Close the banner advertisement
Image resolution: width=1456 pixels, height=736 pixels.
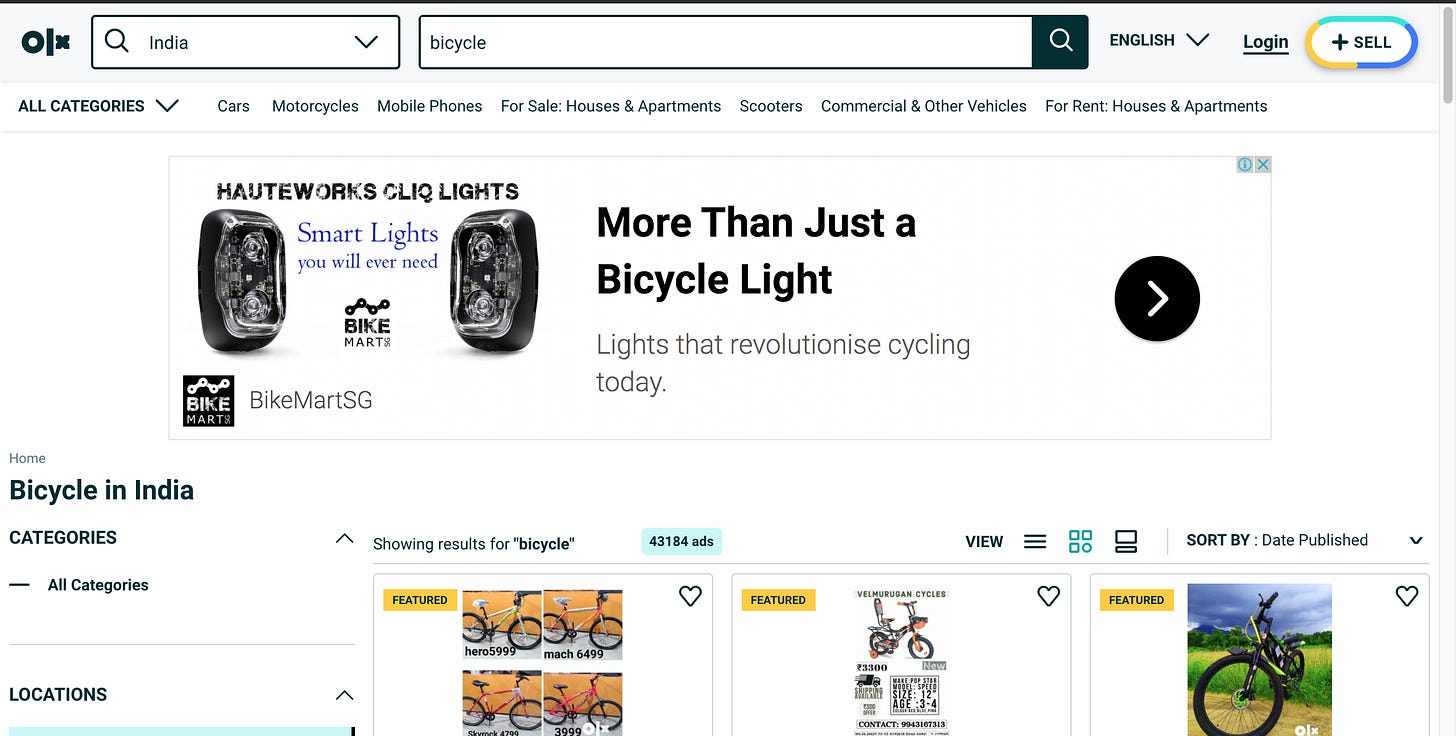pyautogui.click(x=1263, y=165)
